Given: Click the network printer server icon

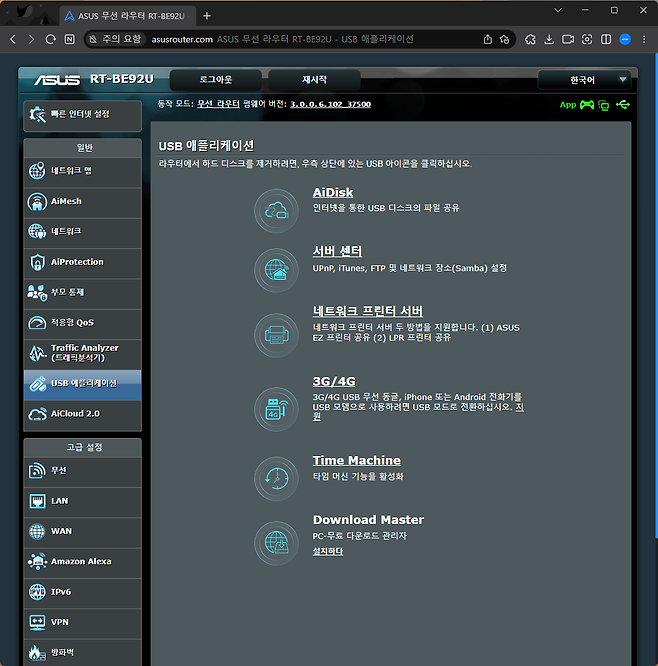Looking at the screenshot, I should point(276,331).
